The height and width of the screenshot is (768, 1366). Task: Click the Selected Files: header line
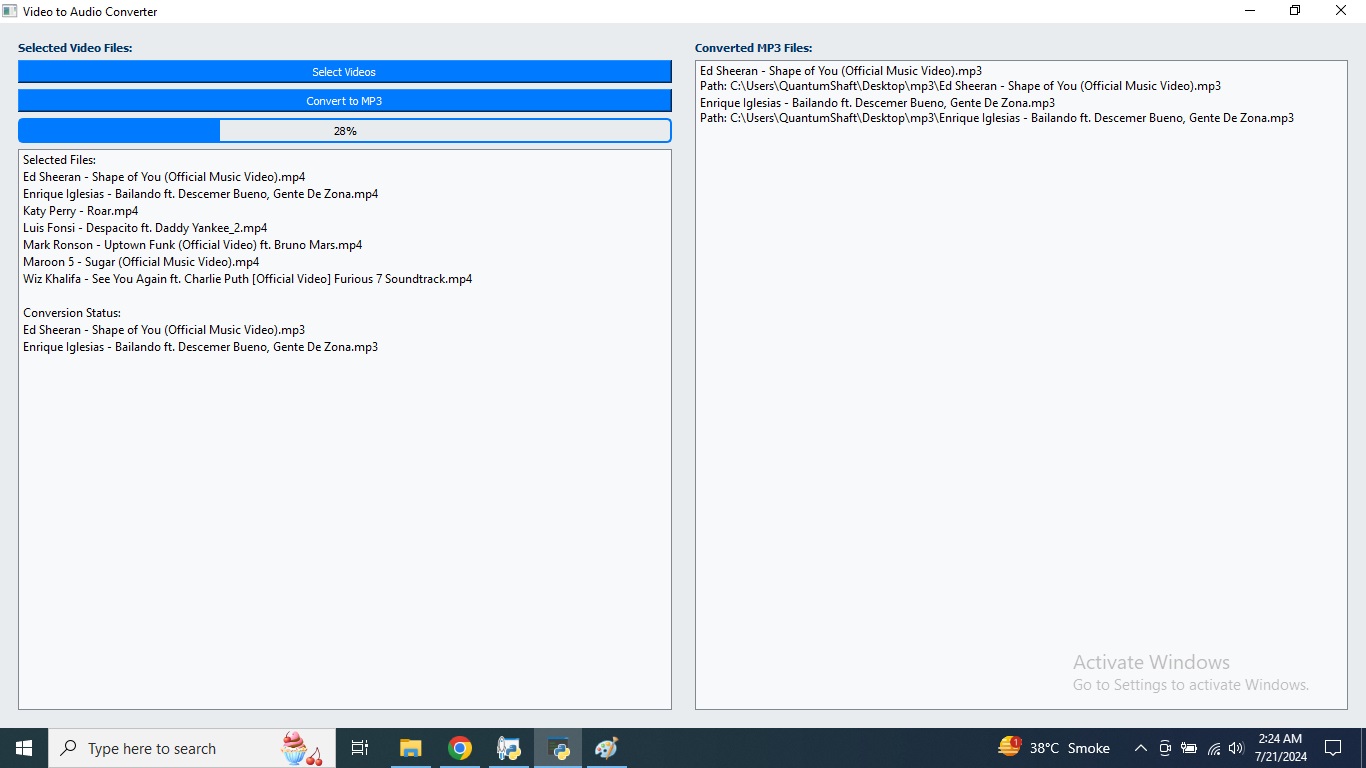pyautogui.click(x=60, y=160)
